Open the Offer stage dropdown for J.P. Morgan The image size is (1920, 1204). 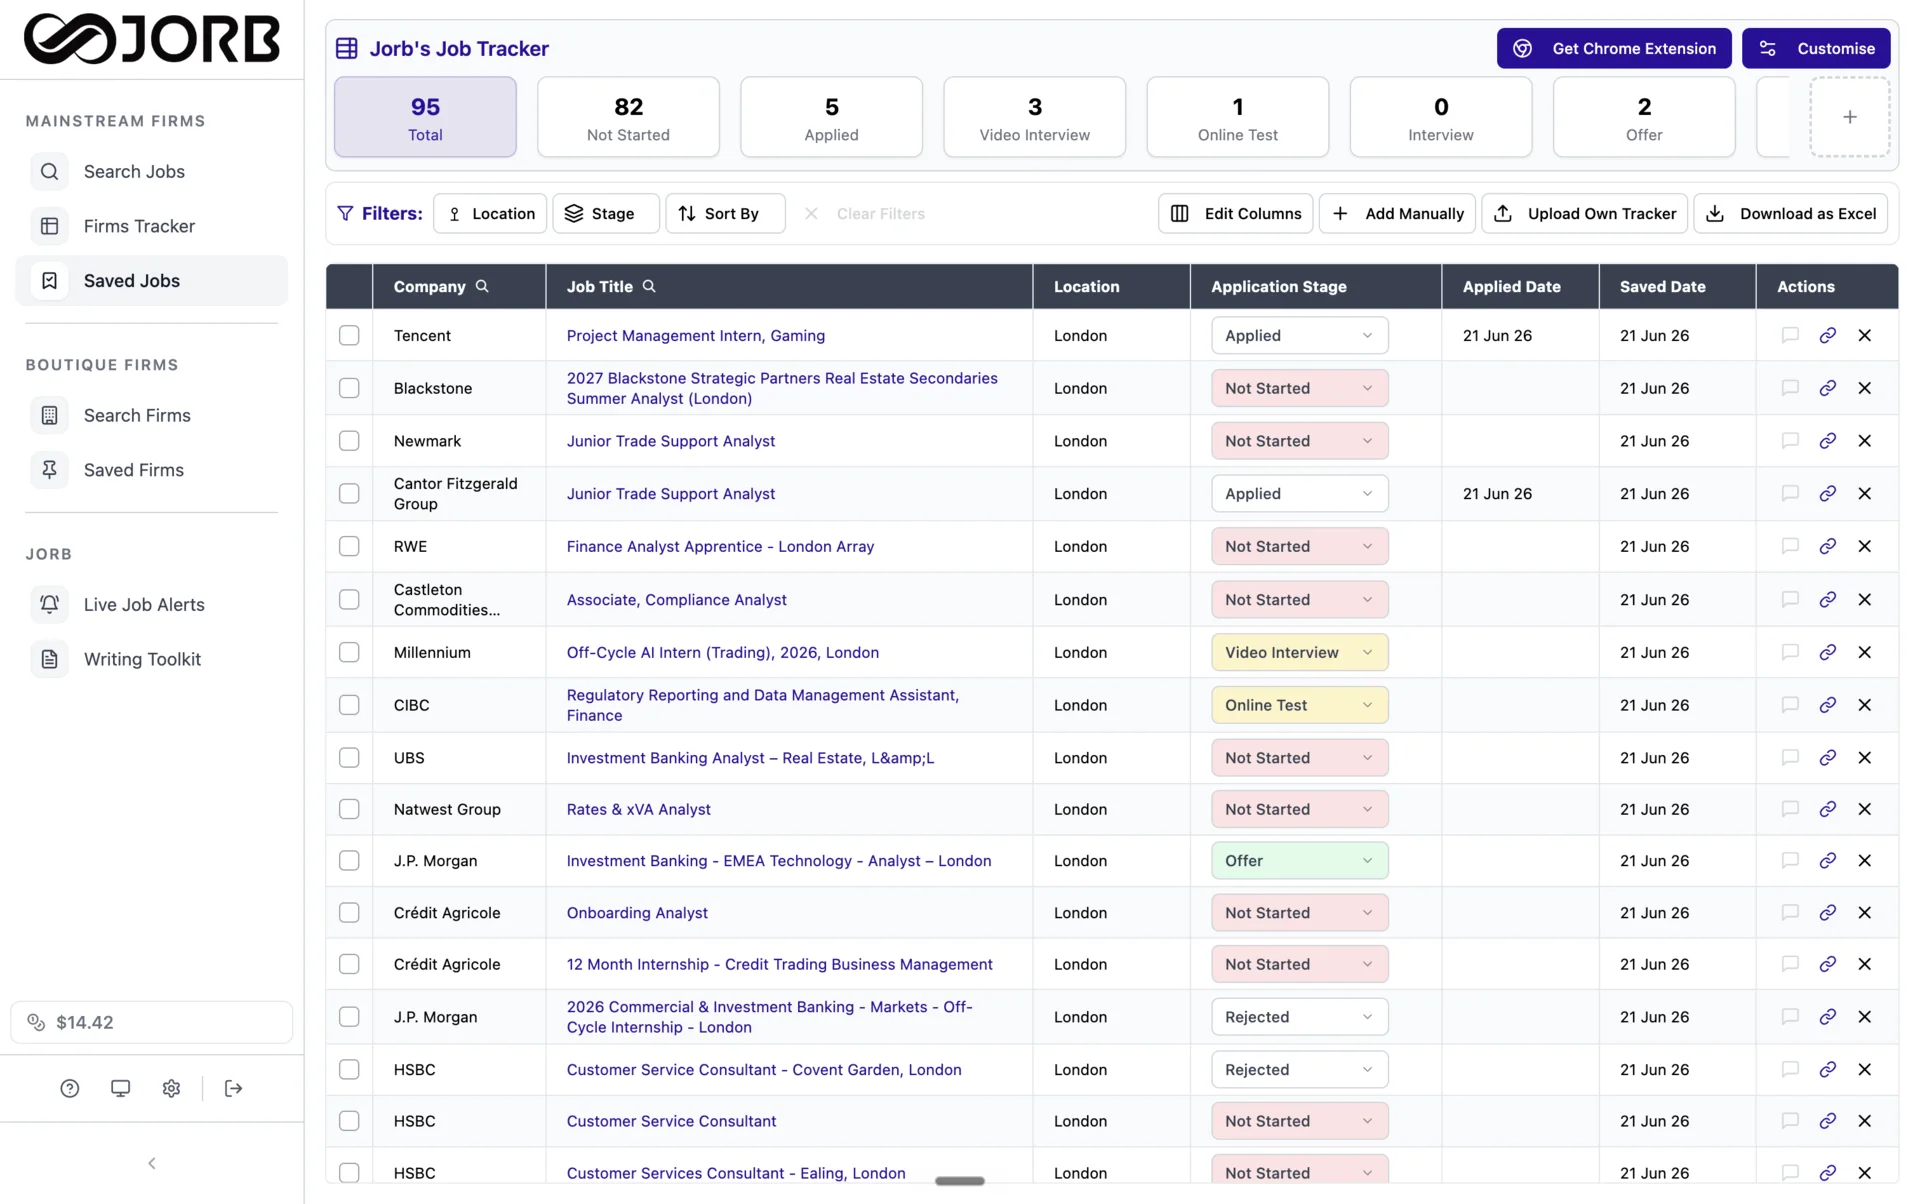coord(1299,861)
